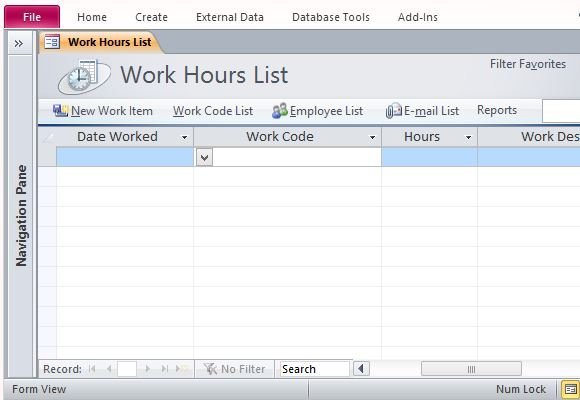Viewport: 580px width, 400px height.
Task: Click the current record number box
Action: pyautogui.click(x=127, y=369)
